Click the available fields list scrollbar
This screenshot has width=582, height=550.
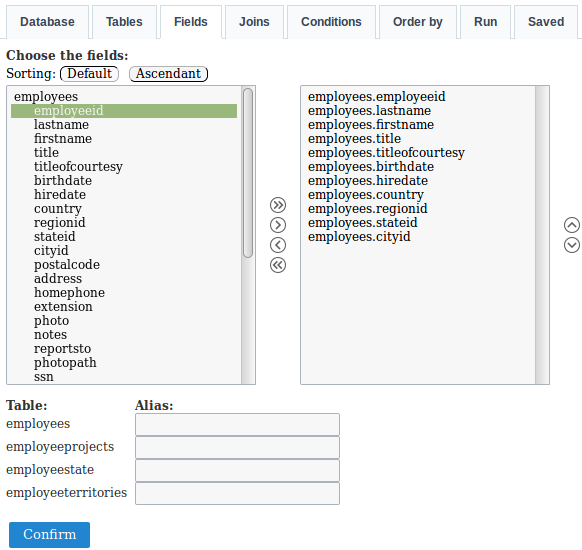(x=248, y=173)
